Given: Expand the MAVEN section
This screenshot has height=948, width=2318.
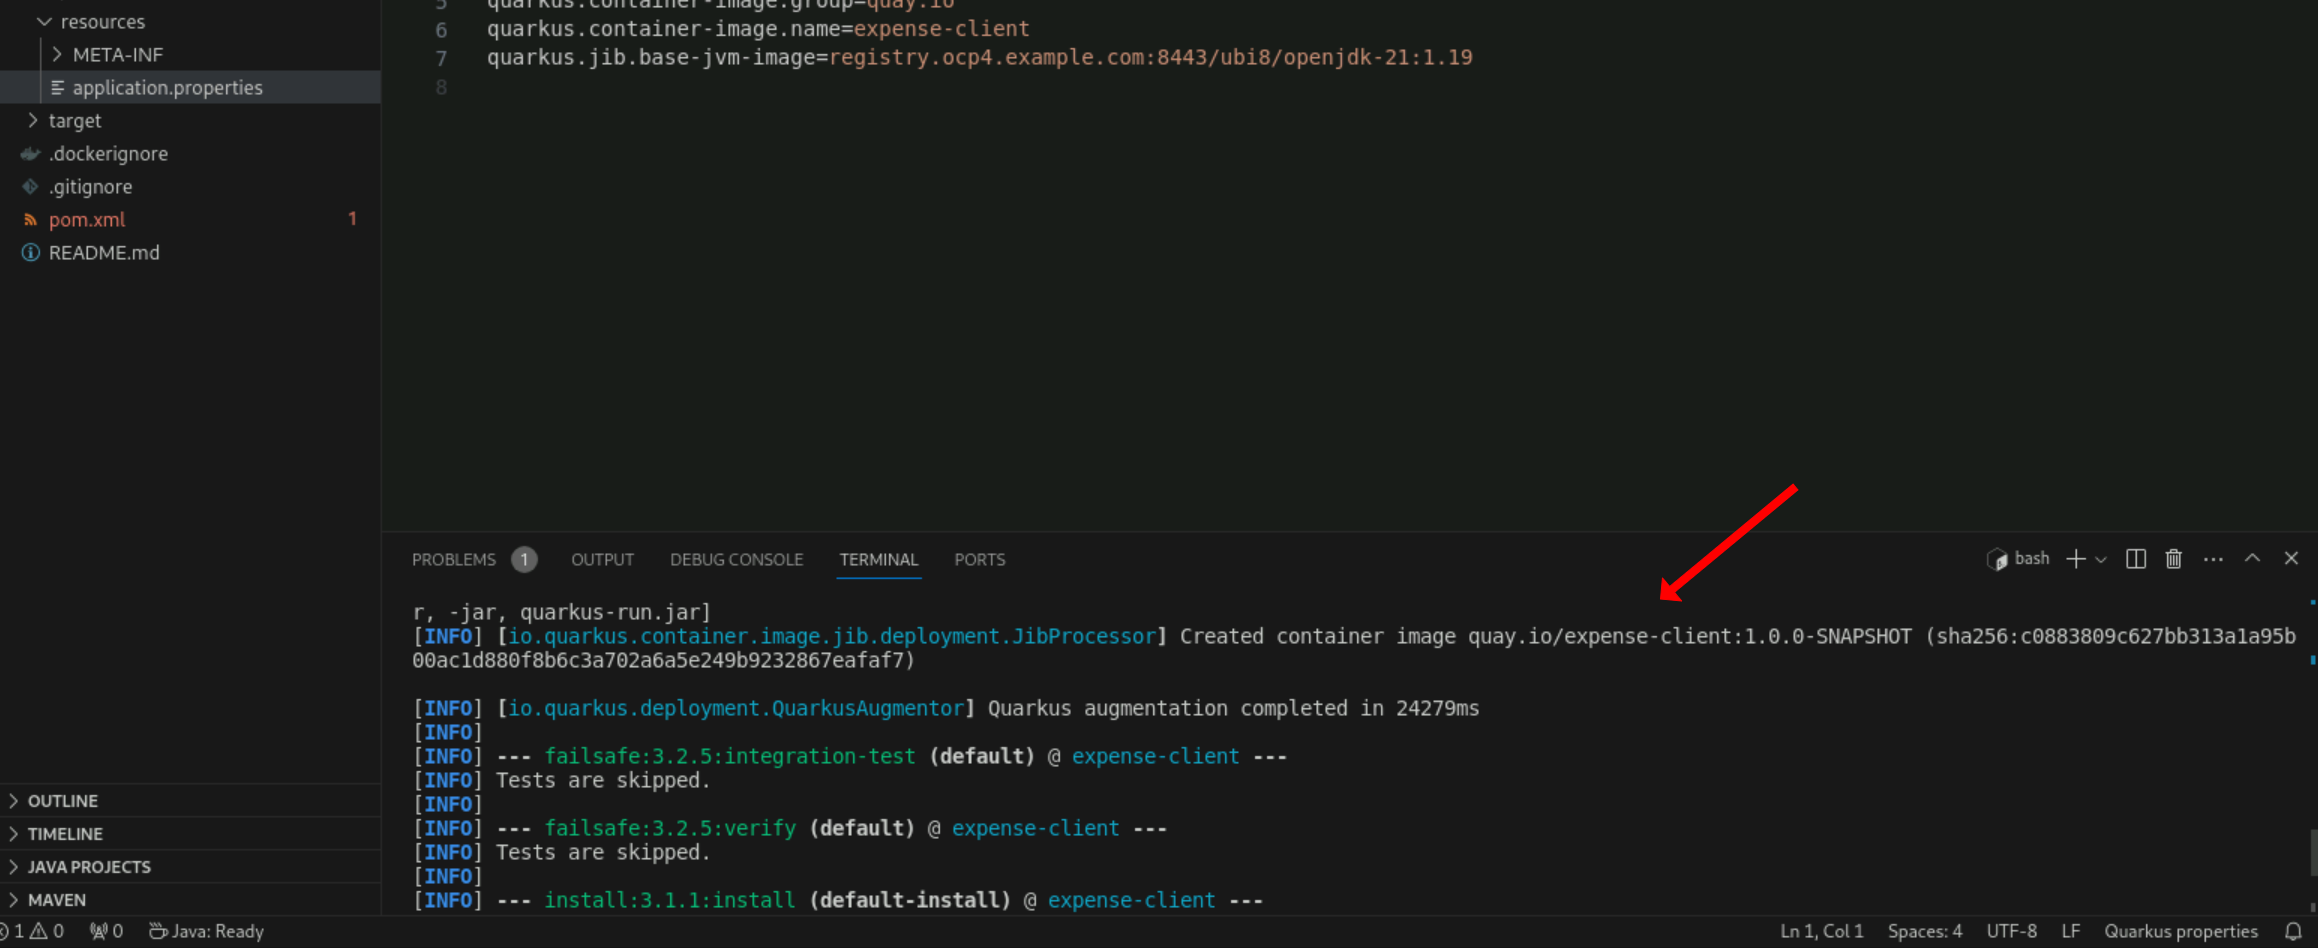Looking at the screenshot, I should [56, 900].
